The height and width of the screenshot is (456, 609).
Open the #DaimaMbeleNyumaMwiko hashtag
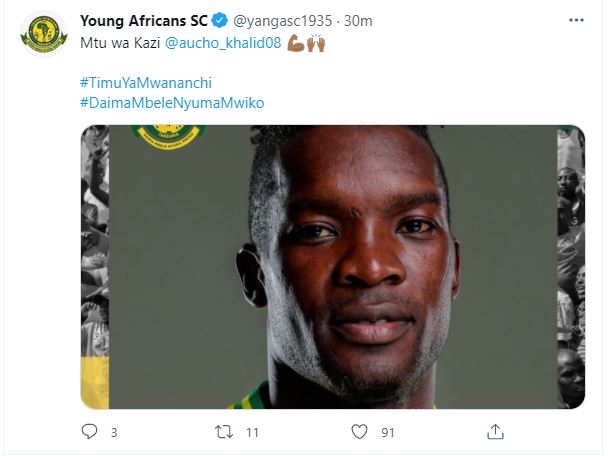pyautogui.click(x=172, y=103)
